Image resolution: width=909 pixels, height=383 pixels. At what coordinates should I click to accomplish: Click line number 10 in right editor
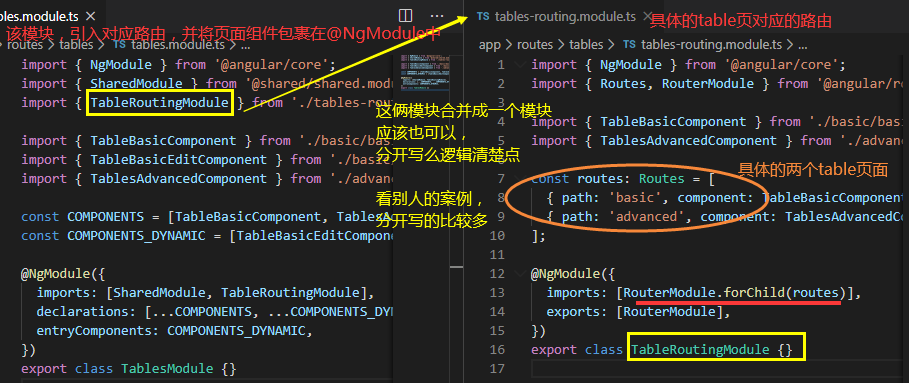click(497, 236)
